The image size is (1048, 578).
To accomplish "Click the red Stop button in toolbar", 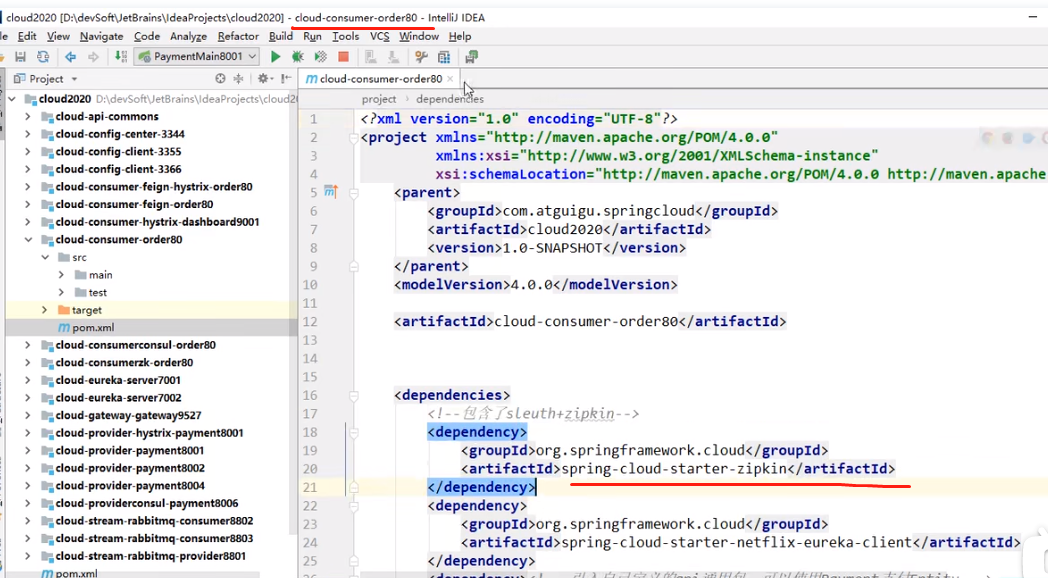I will [343, 57].
